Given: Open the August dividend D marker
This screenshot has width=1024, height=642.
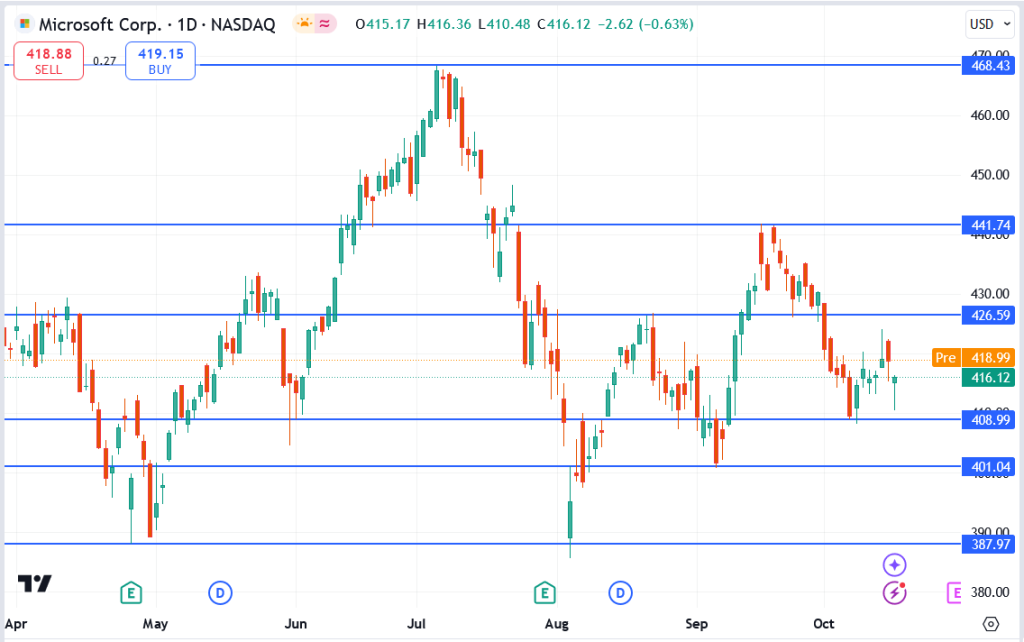Looking at the screenshot, I should [620, 593].
